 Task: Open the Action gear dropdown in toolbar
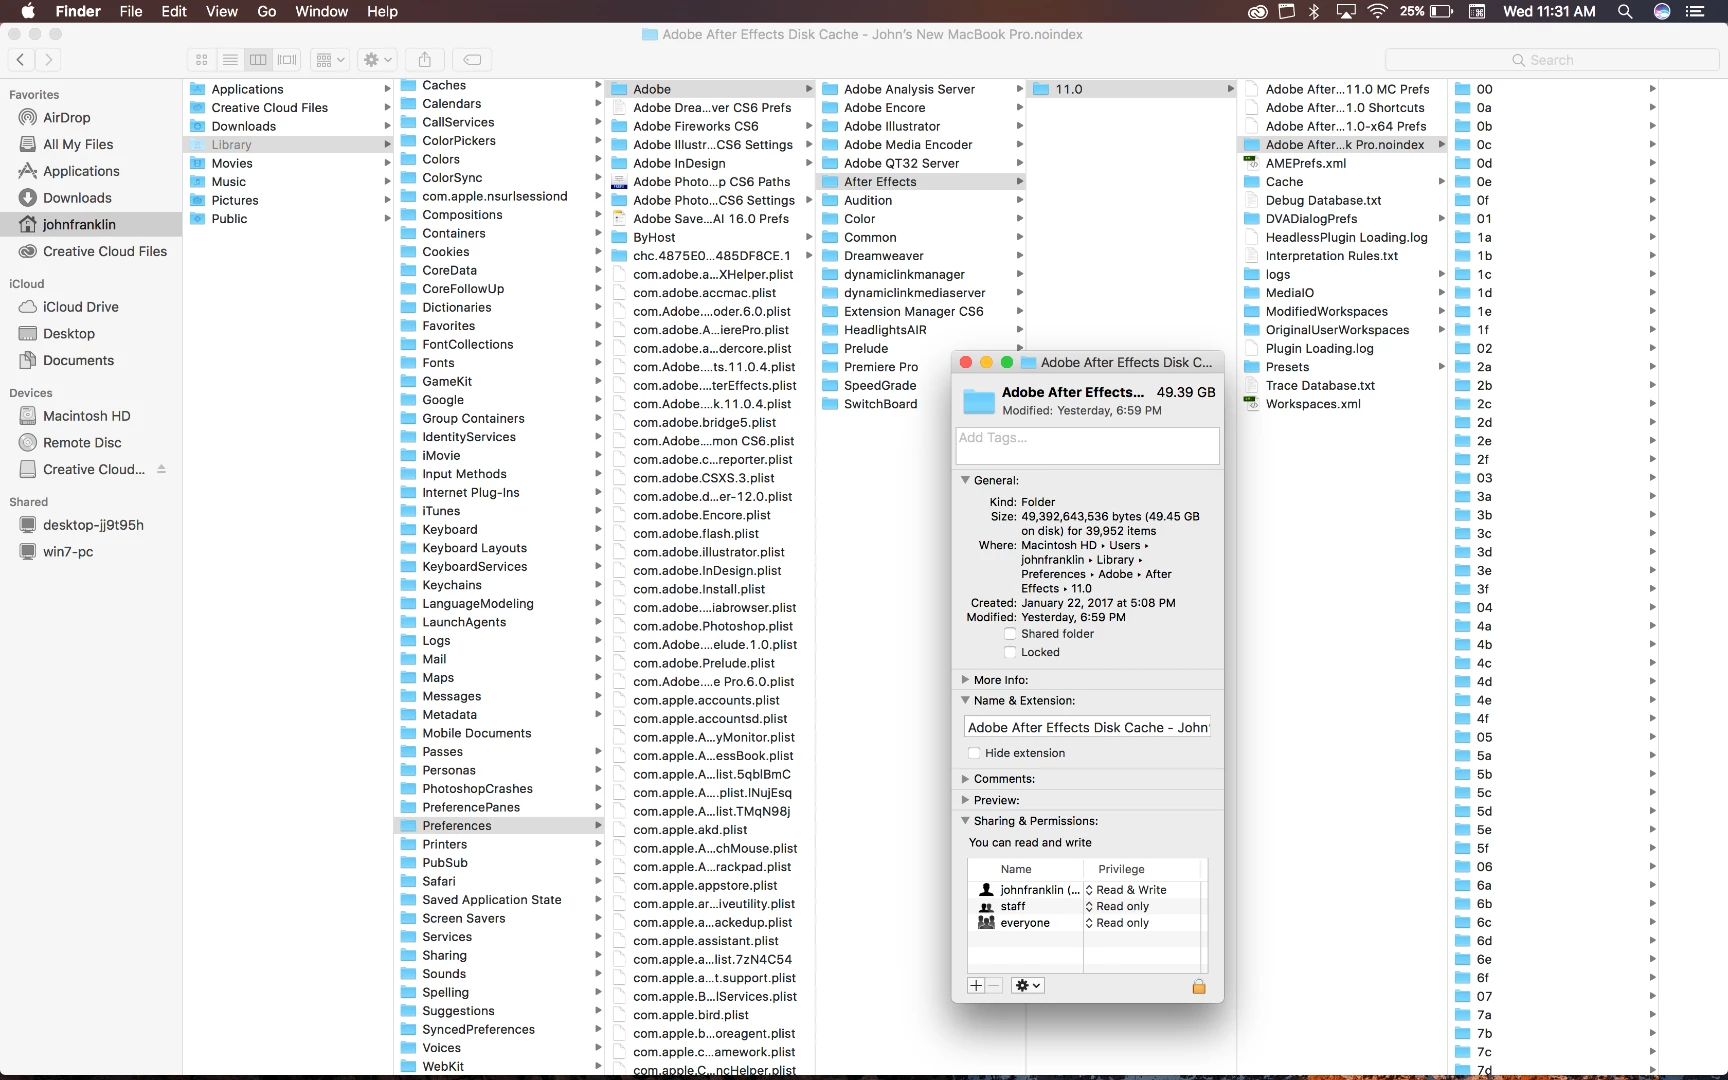(x=378, y=60)
